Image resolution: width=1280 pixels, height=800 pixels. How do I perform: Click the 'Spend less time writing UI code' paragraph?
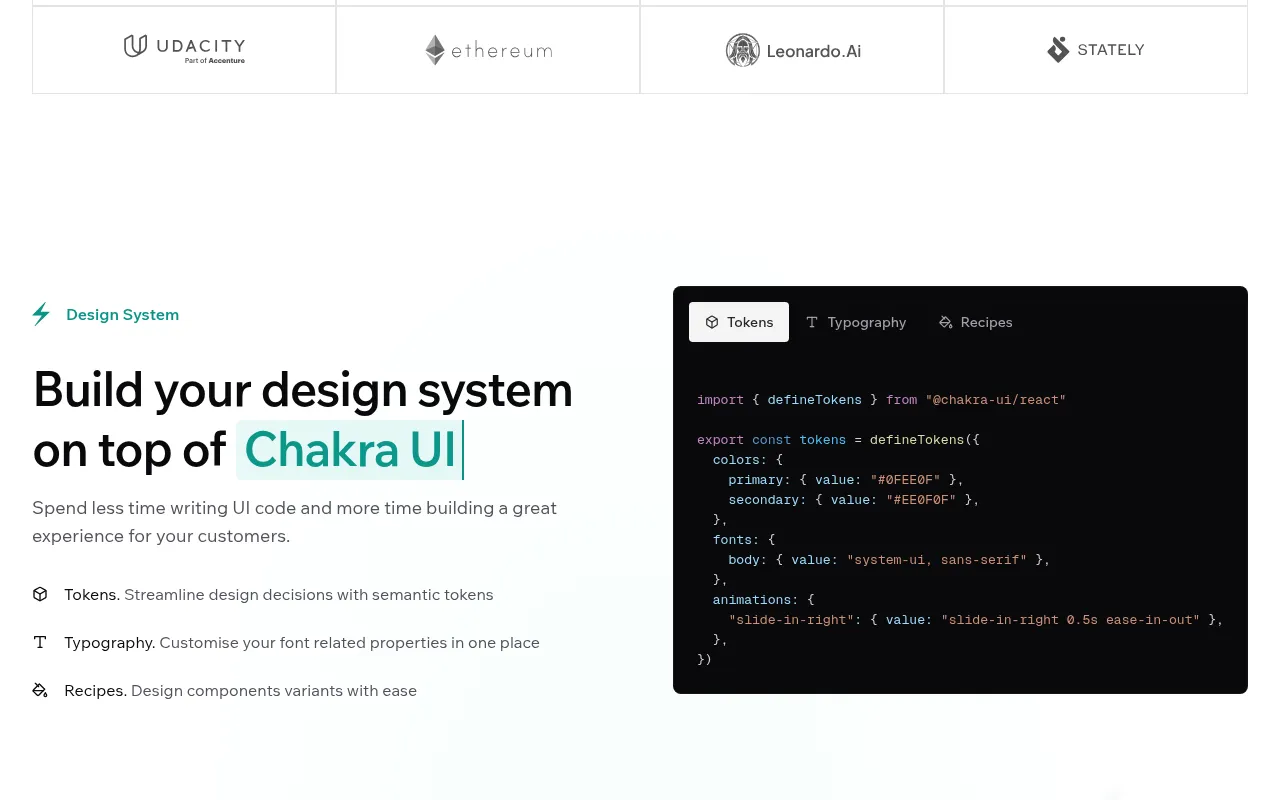(295, 522)
